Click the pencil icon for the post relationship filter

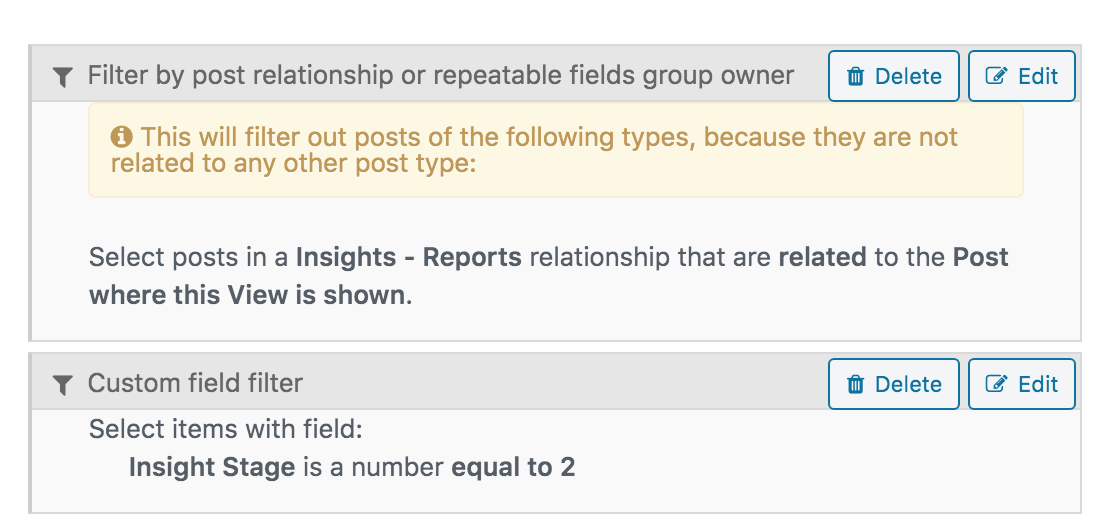[996, 76]
